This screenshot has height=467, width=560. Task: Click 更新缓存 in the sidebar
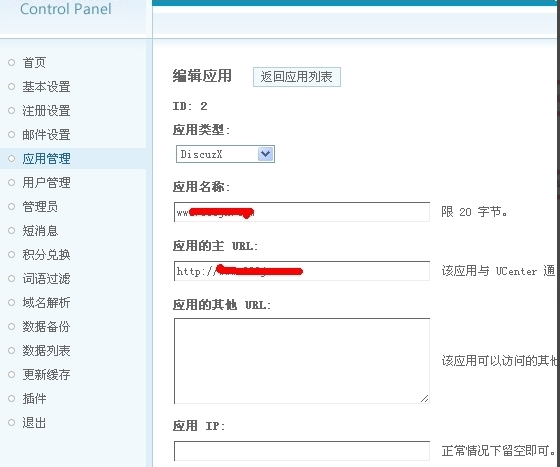tap(46, 375)
